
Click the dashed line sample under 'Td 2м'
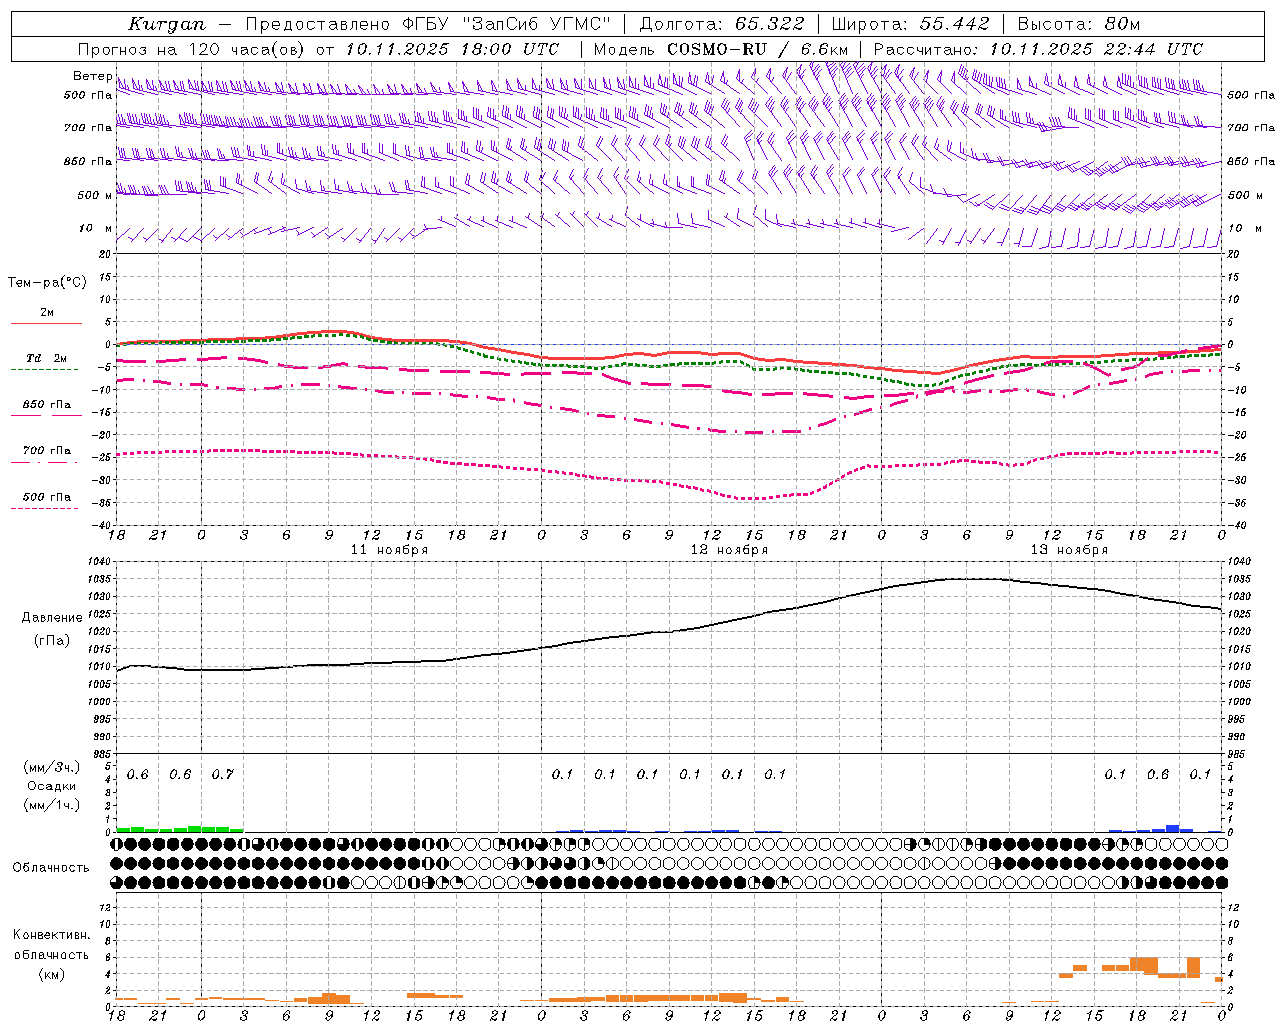tap(44, 369)
